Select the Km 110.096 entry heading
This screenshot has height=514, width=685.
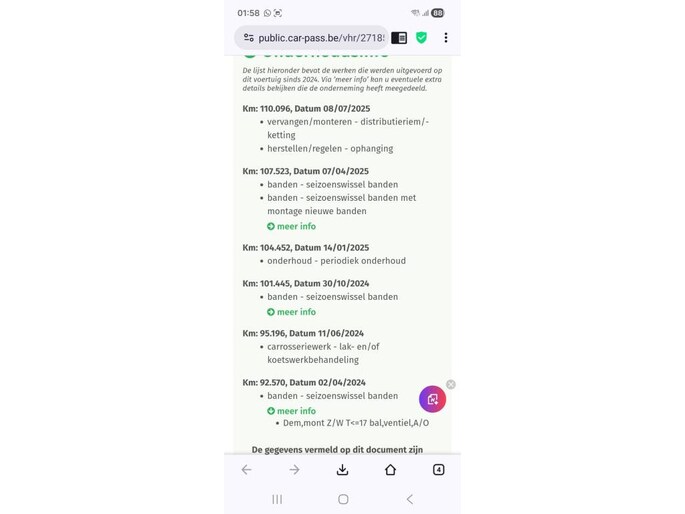[306, 109]
